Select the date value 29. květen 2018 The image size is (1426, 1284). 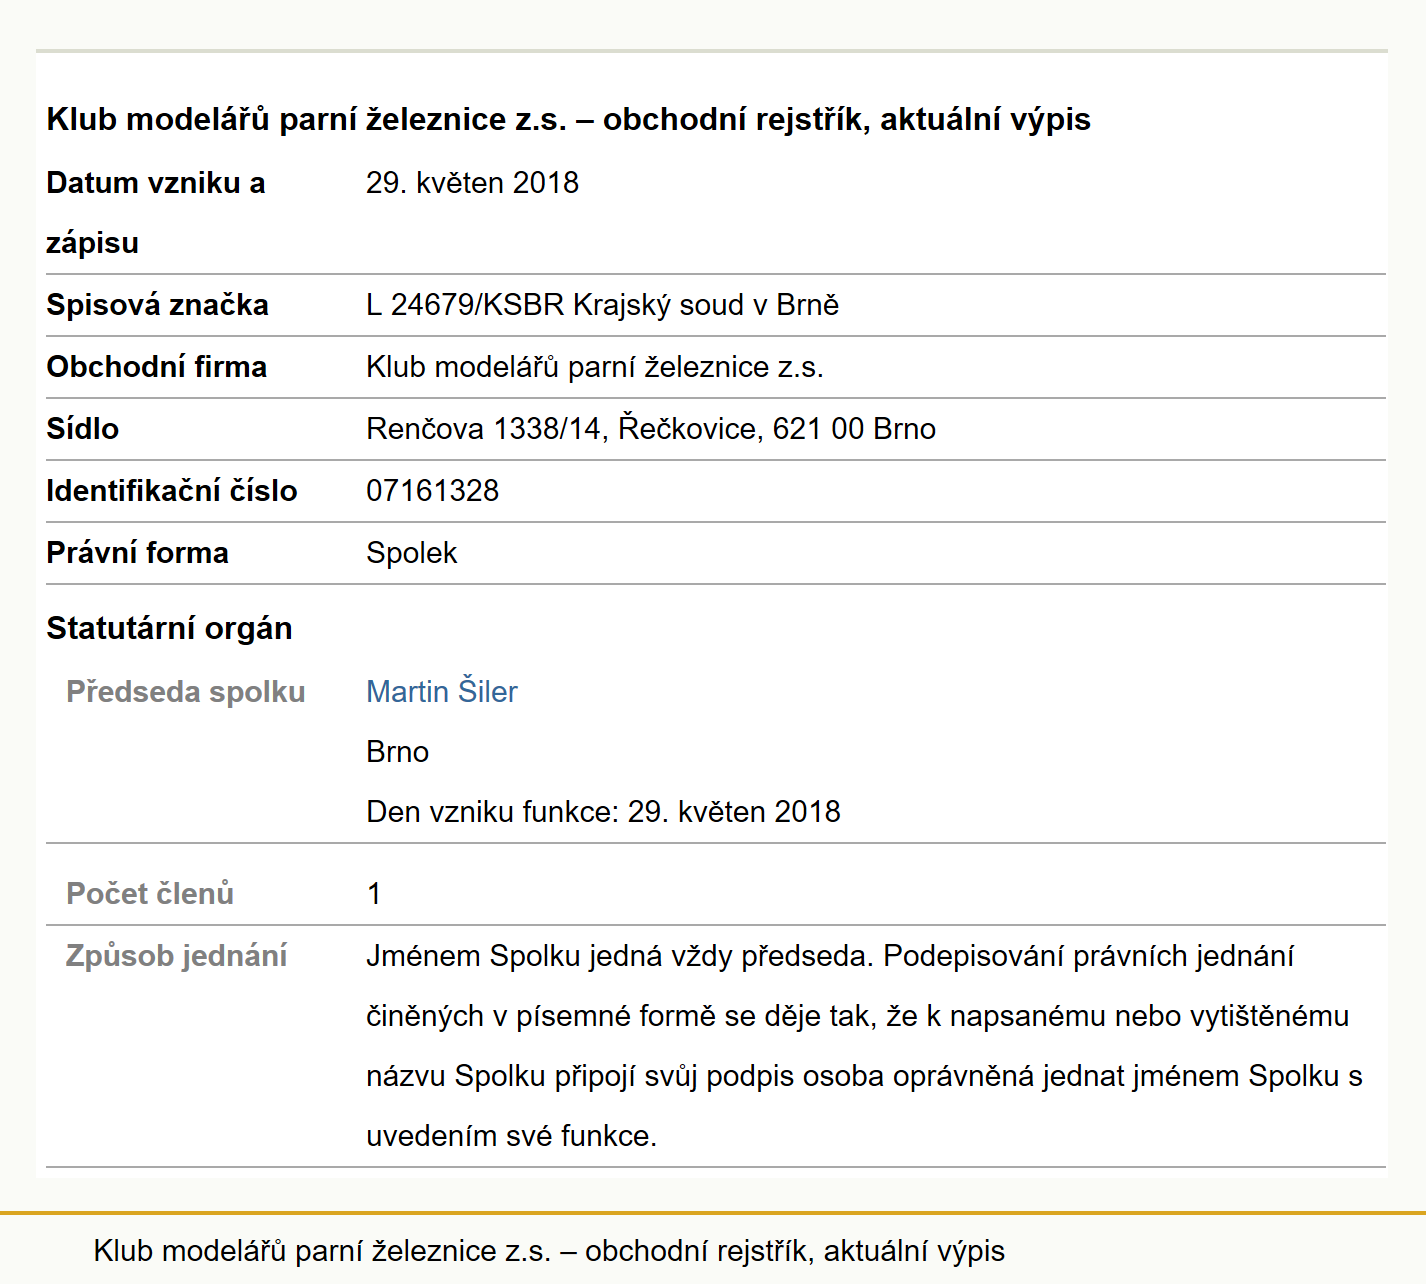tap(472, 183)
